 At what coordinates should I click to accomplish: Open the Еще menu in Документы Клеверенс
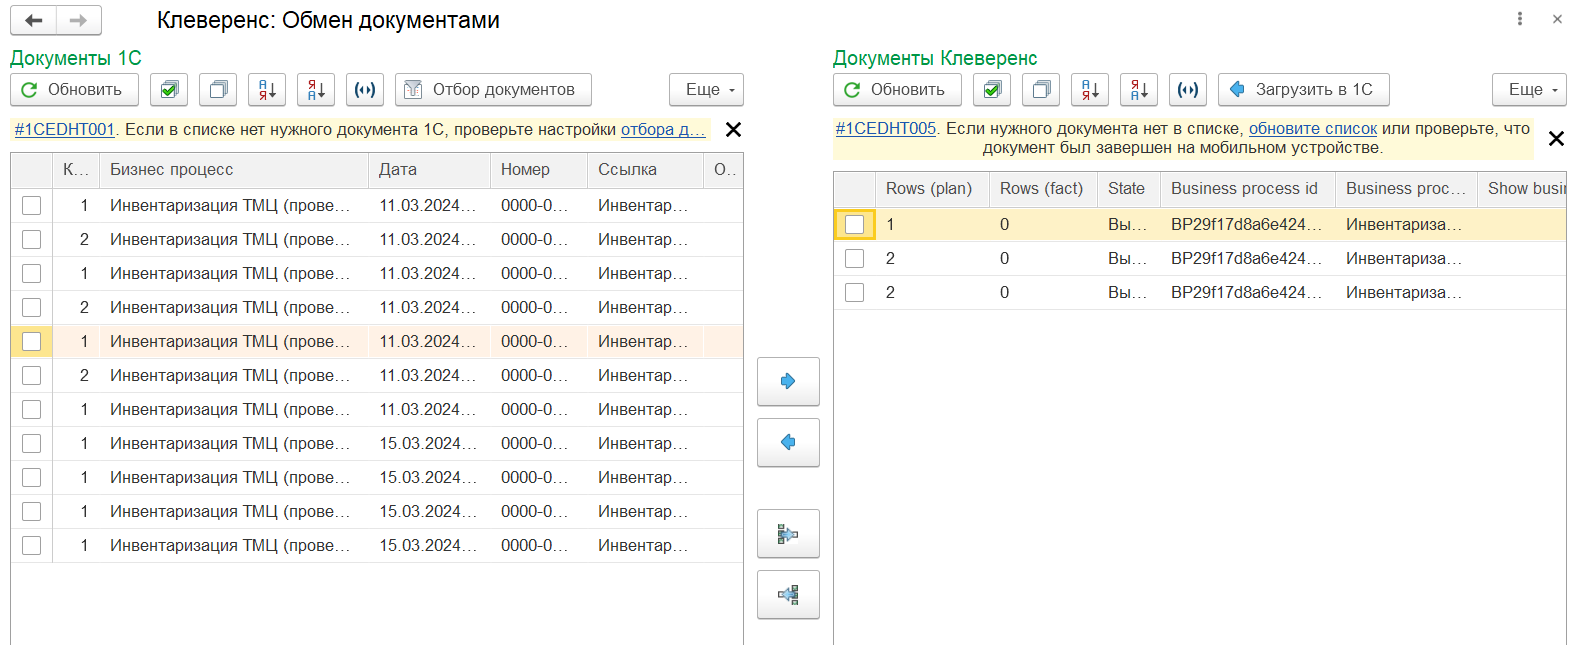pyautogui.click(x=1529, y=90)
